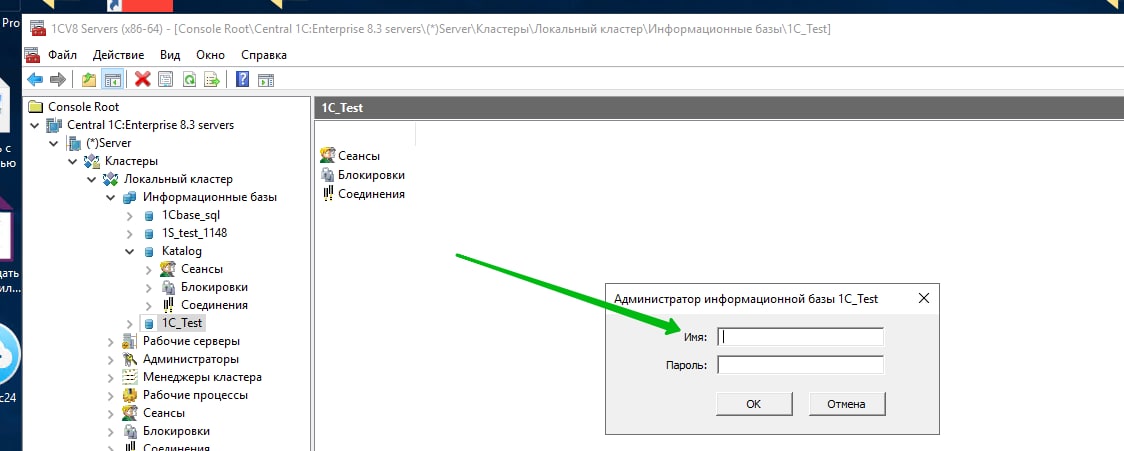This screenshot has height=451, width=1124.
Task: Toggle the Show/Hide Console Tree toolbar button
Action: tap(113, 79)
